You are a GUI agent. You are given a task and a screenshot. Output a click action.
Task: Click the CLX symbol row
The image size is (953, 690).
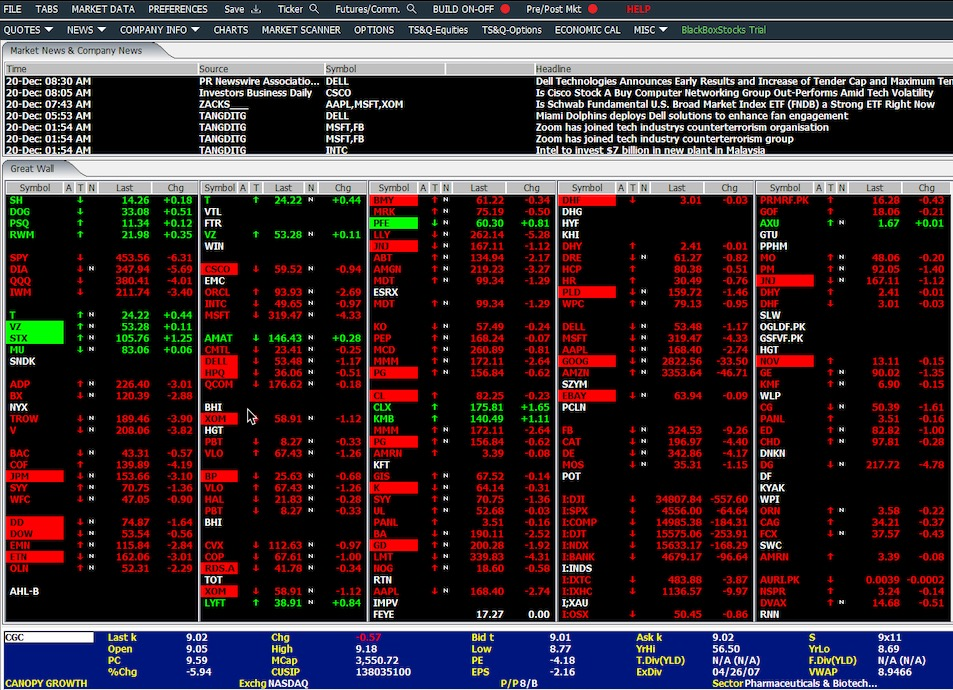pos(461,407)
